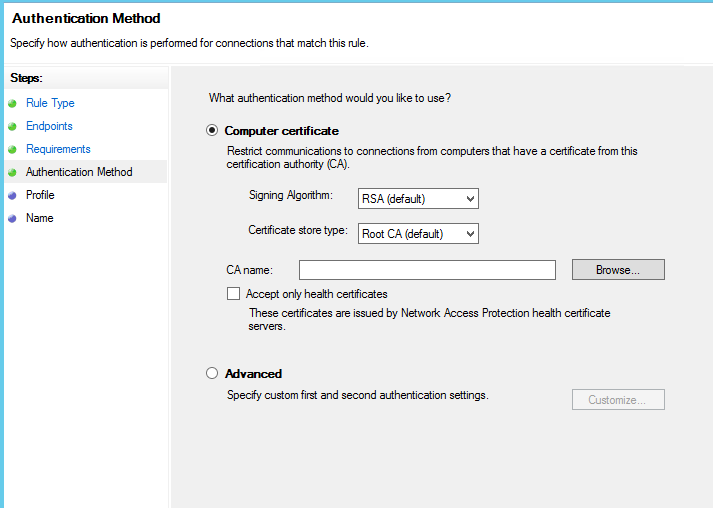Open the Certificate store type dropdown
Screen dimensions: 713x508
[417, 234]
